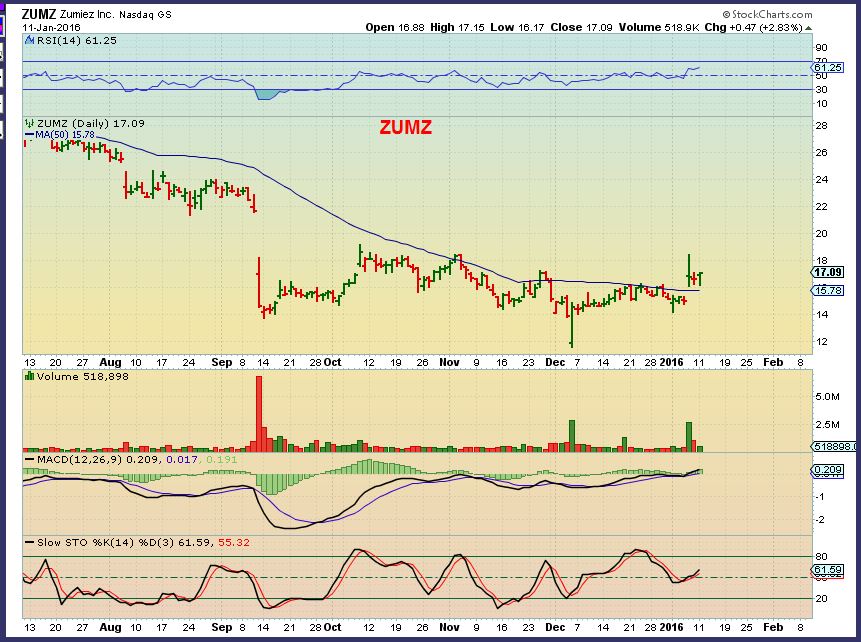Click the High 17.15 value
This screenshot has width=861, height=642.
click(x=457, y=27)
